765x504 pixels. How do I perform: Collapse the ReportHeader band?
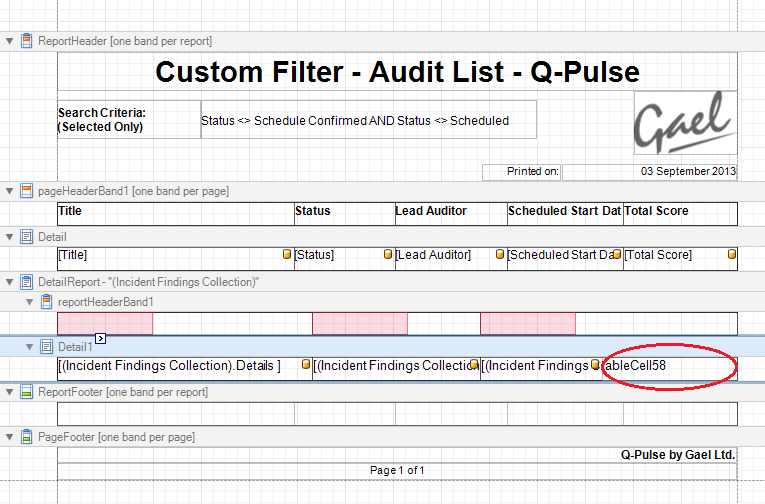(x=9, y=41)
